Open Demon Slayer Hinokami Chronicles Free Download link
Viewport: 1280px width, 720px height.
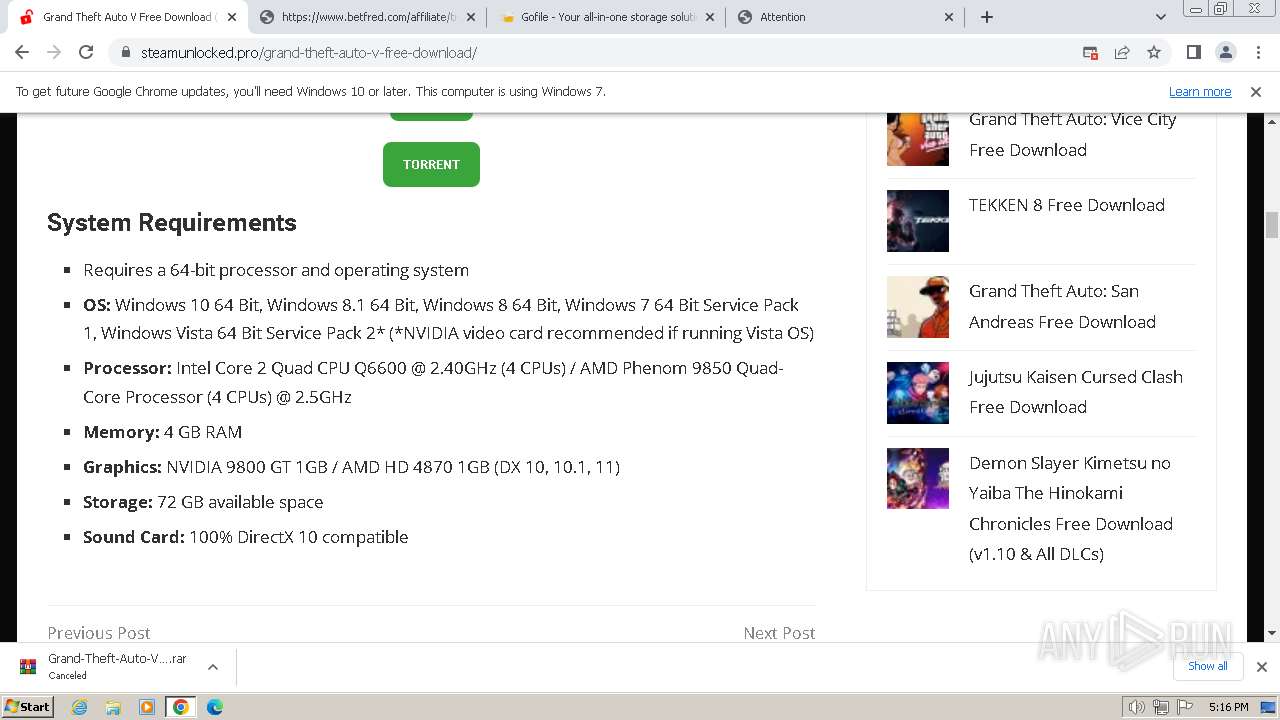(1071, 508)
